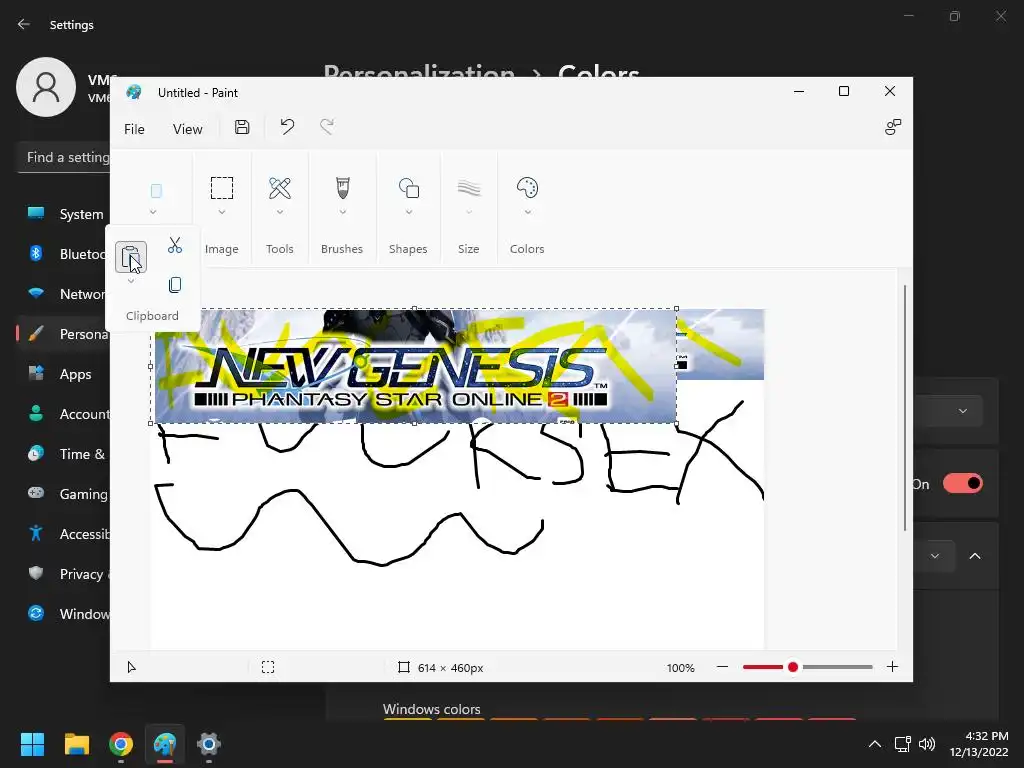Click Paint's vertical scrollbar
This screenshot has width=1024, height=768.
pyautogui.click(x=904, y=408)
